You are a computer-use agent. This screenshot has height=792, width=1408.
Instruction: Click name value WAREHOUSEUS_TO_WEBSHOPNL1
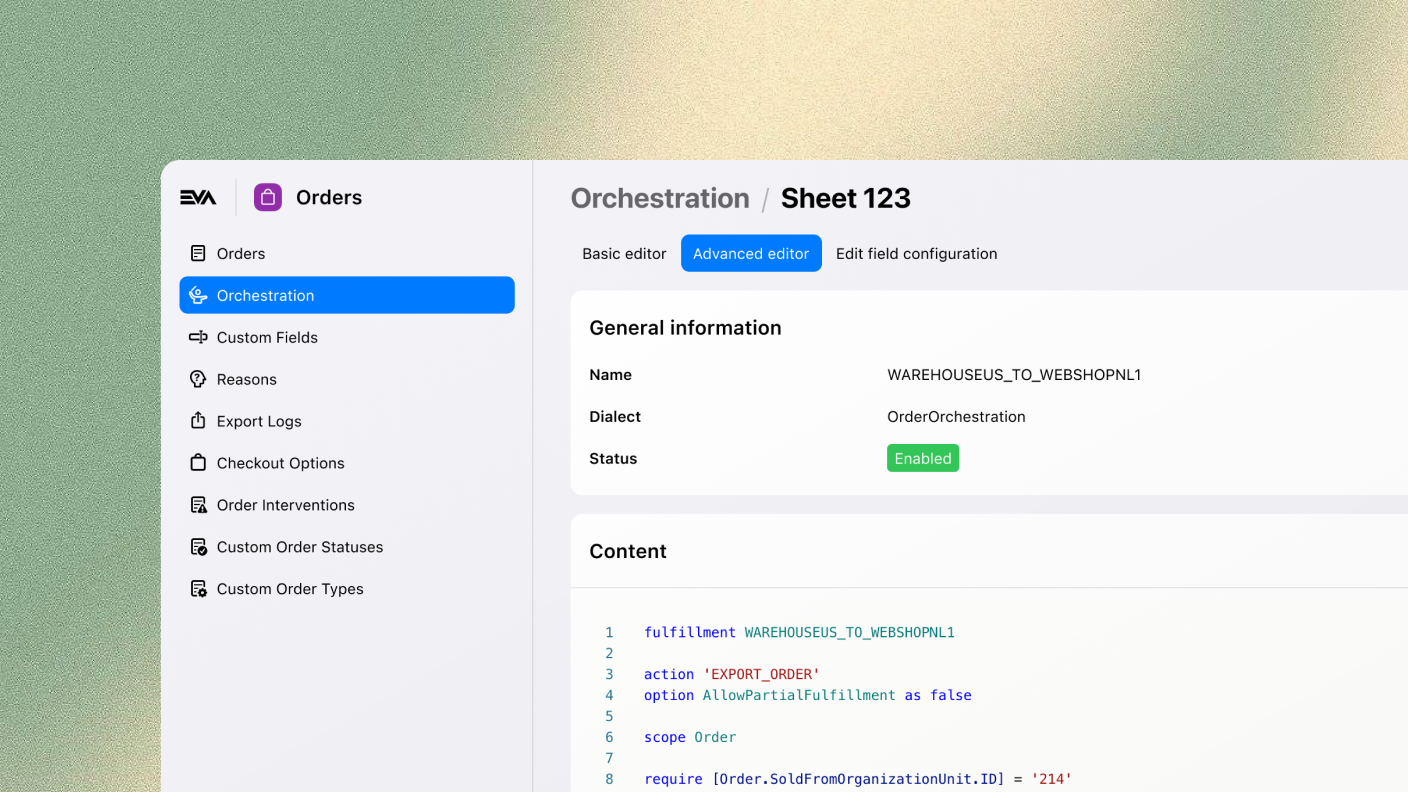pos(1014,375)
